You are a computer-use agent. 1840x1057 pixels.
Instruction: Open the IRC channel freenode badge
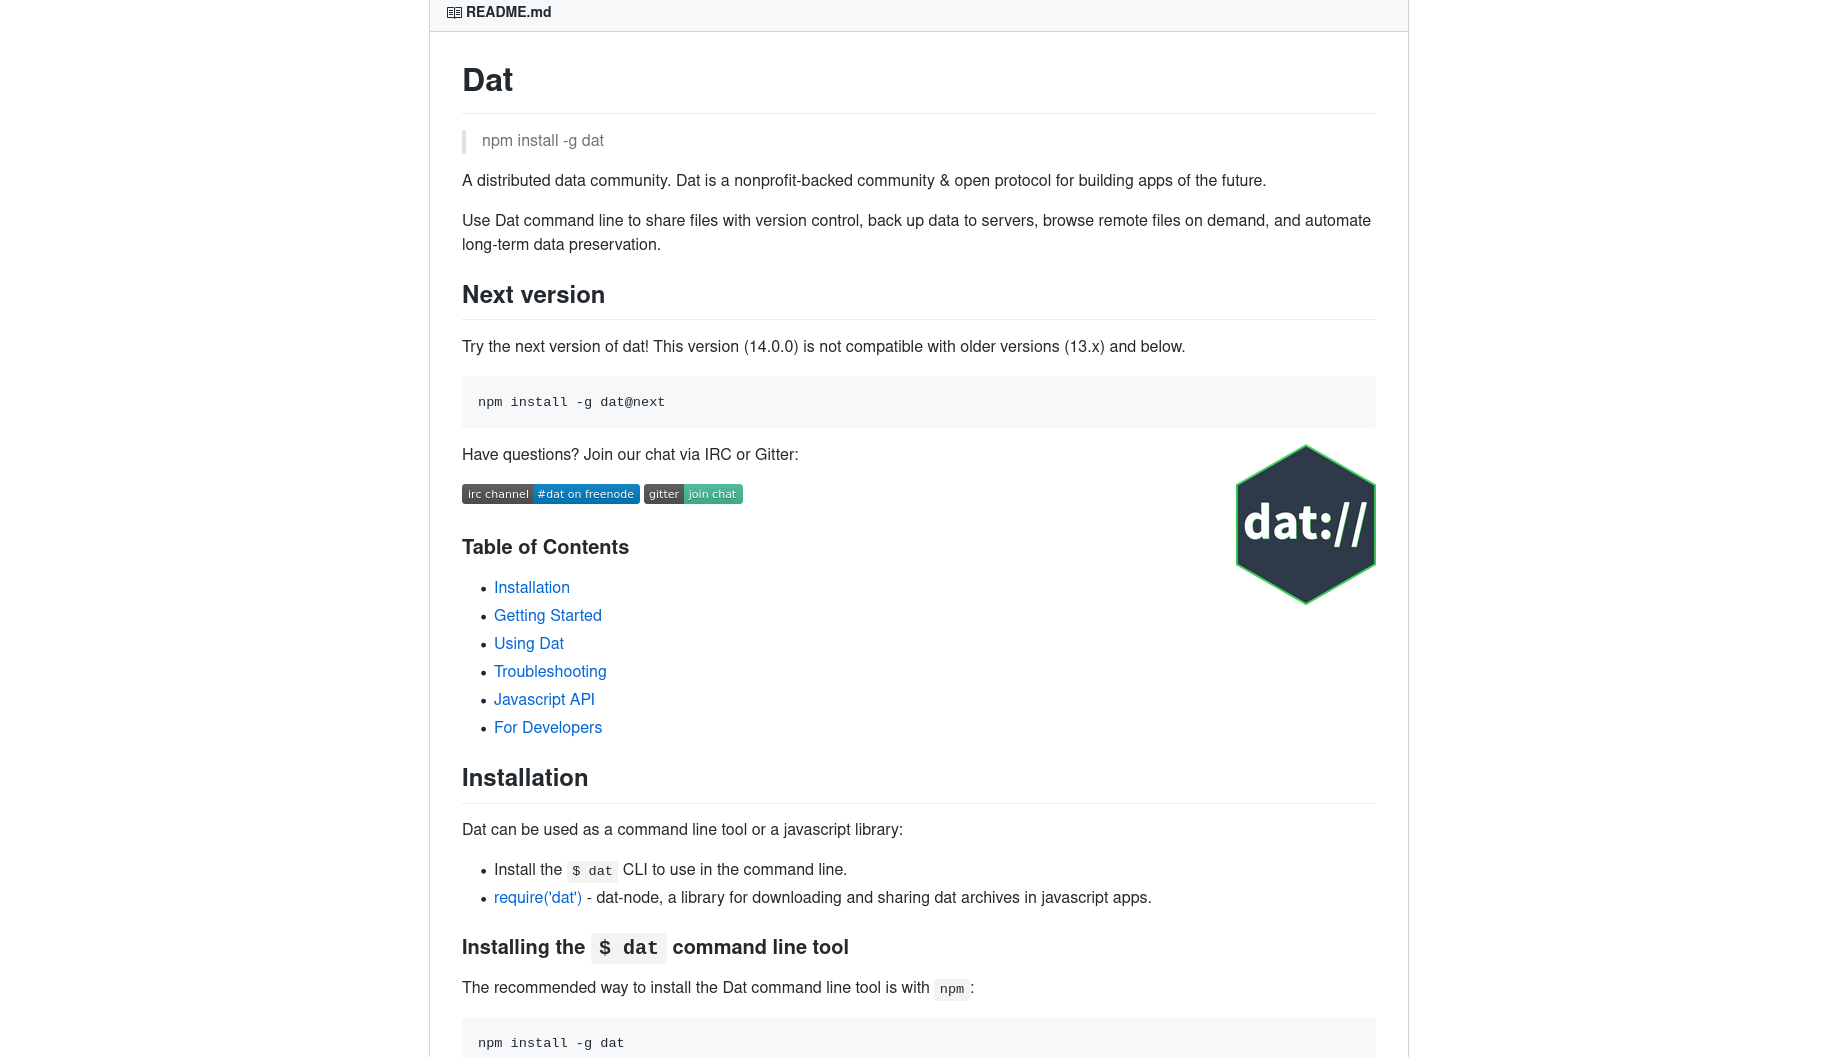pos(550,494)
